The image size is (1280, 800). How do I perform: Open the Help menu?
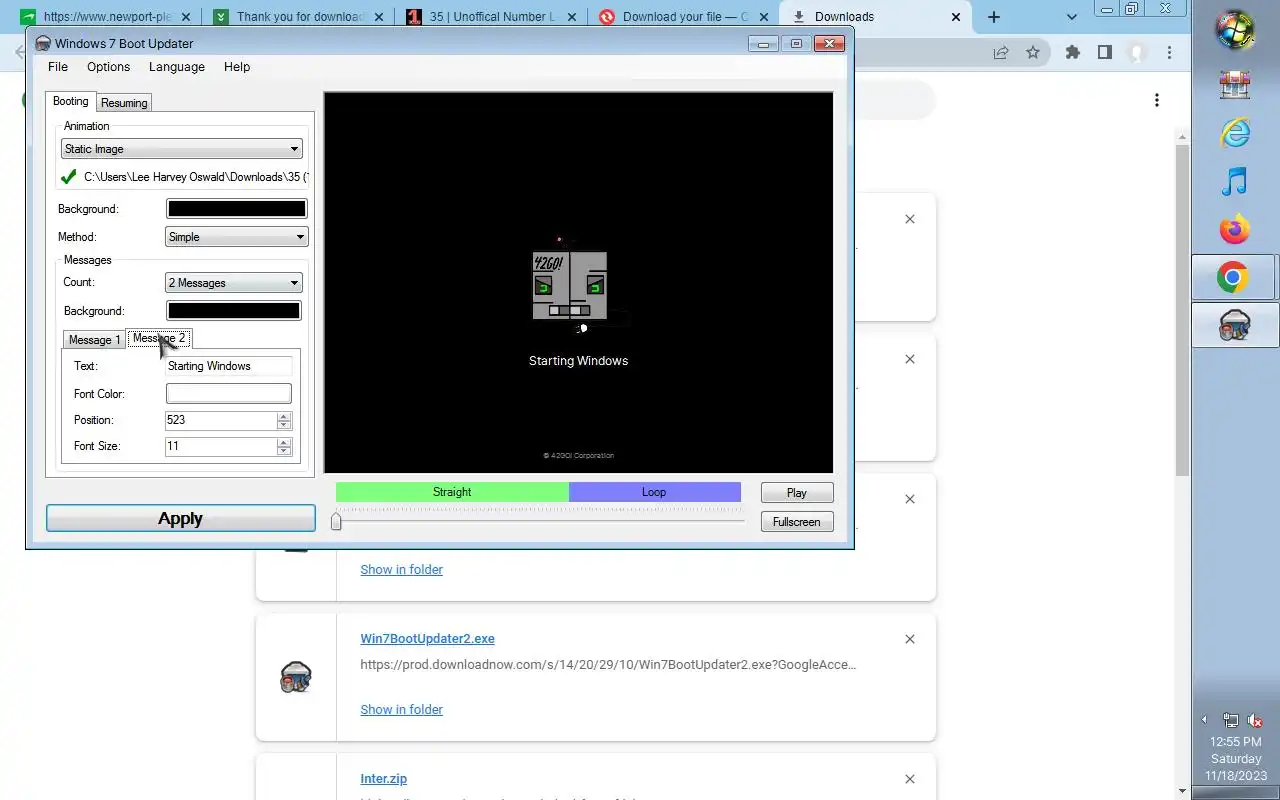237,67
